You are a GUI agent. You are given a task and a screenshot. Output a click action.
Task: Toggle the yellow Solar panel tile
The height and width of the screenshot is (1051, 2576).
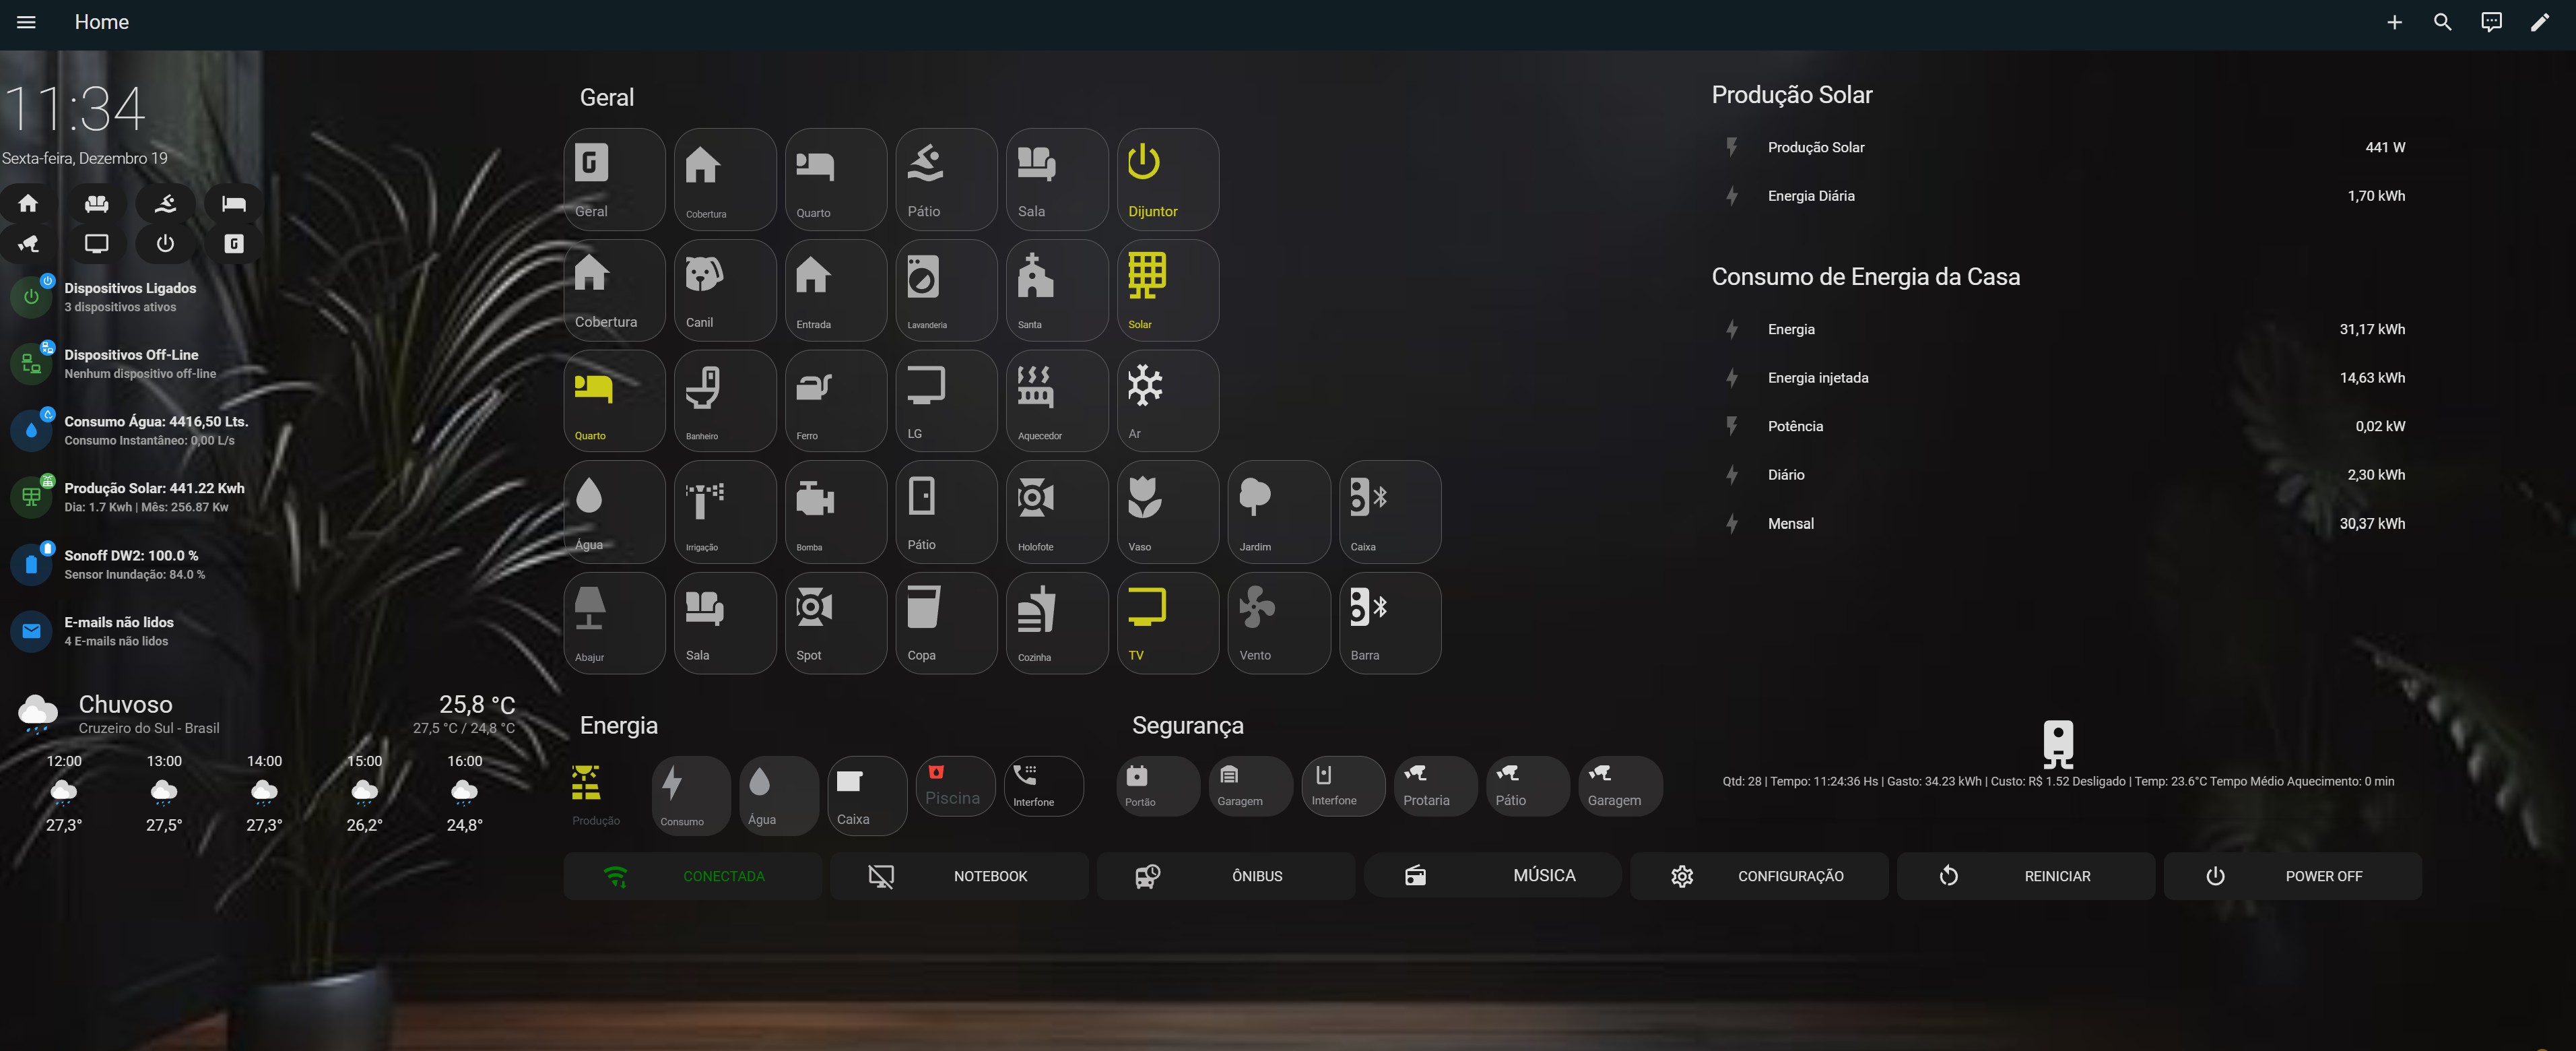(1167, 290)
